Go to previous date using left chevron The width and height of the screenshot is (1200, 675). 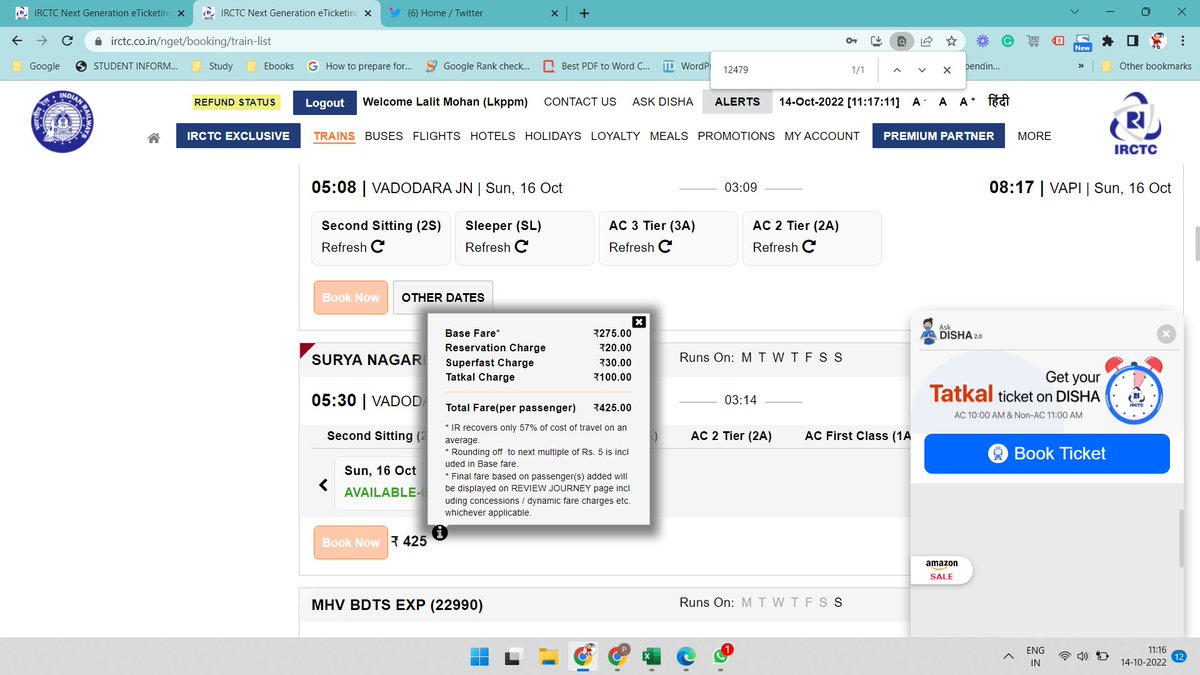tap(323, 485)
